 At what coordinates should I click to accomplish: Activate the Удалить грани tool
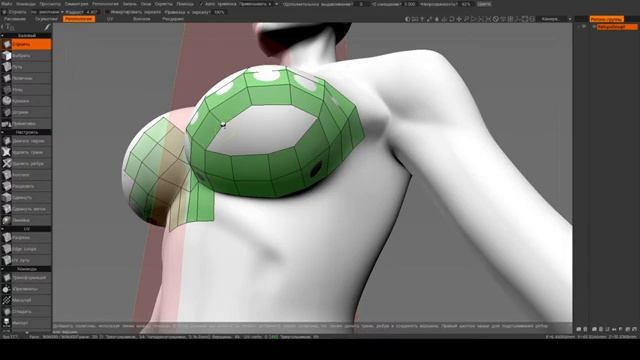pos(26,152)
